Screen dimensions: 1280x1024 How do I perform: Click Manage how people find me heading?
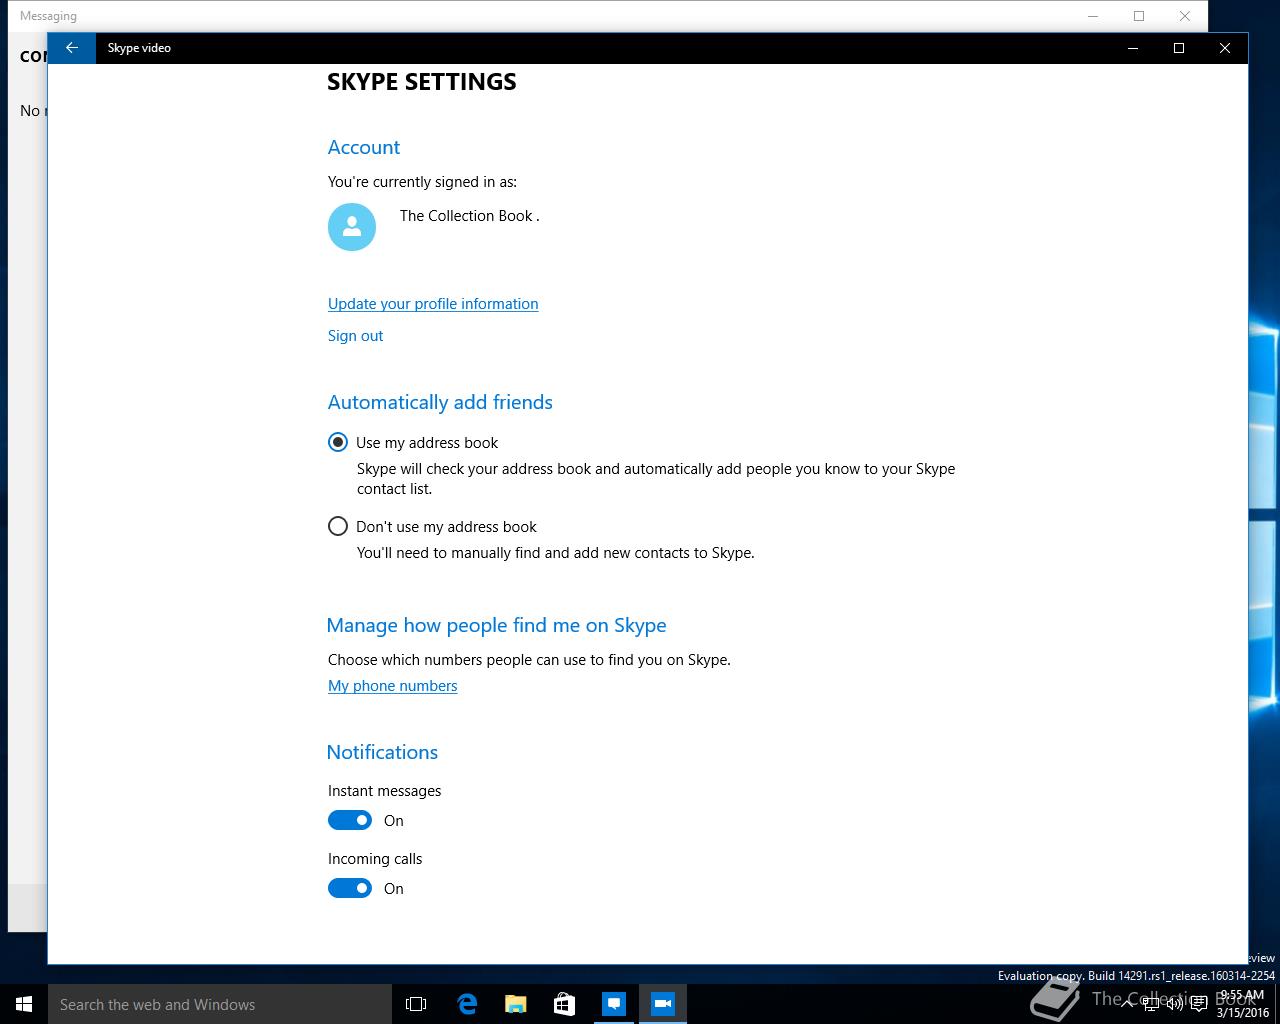pyautogui.click(x=497, y=625)
